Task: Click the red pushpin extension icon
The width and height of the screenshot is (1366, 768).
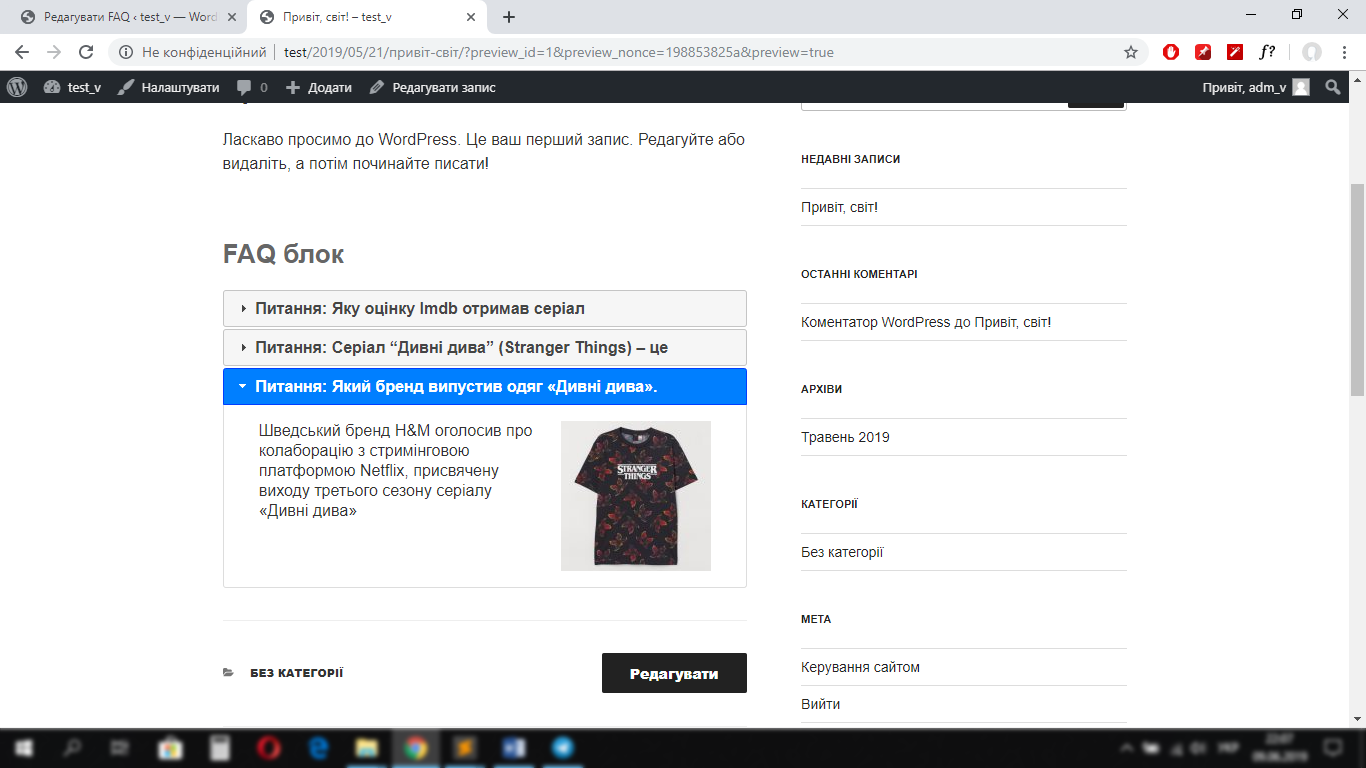Action: (x=1203, y=52)
